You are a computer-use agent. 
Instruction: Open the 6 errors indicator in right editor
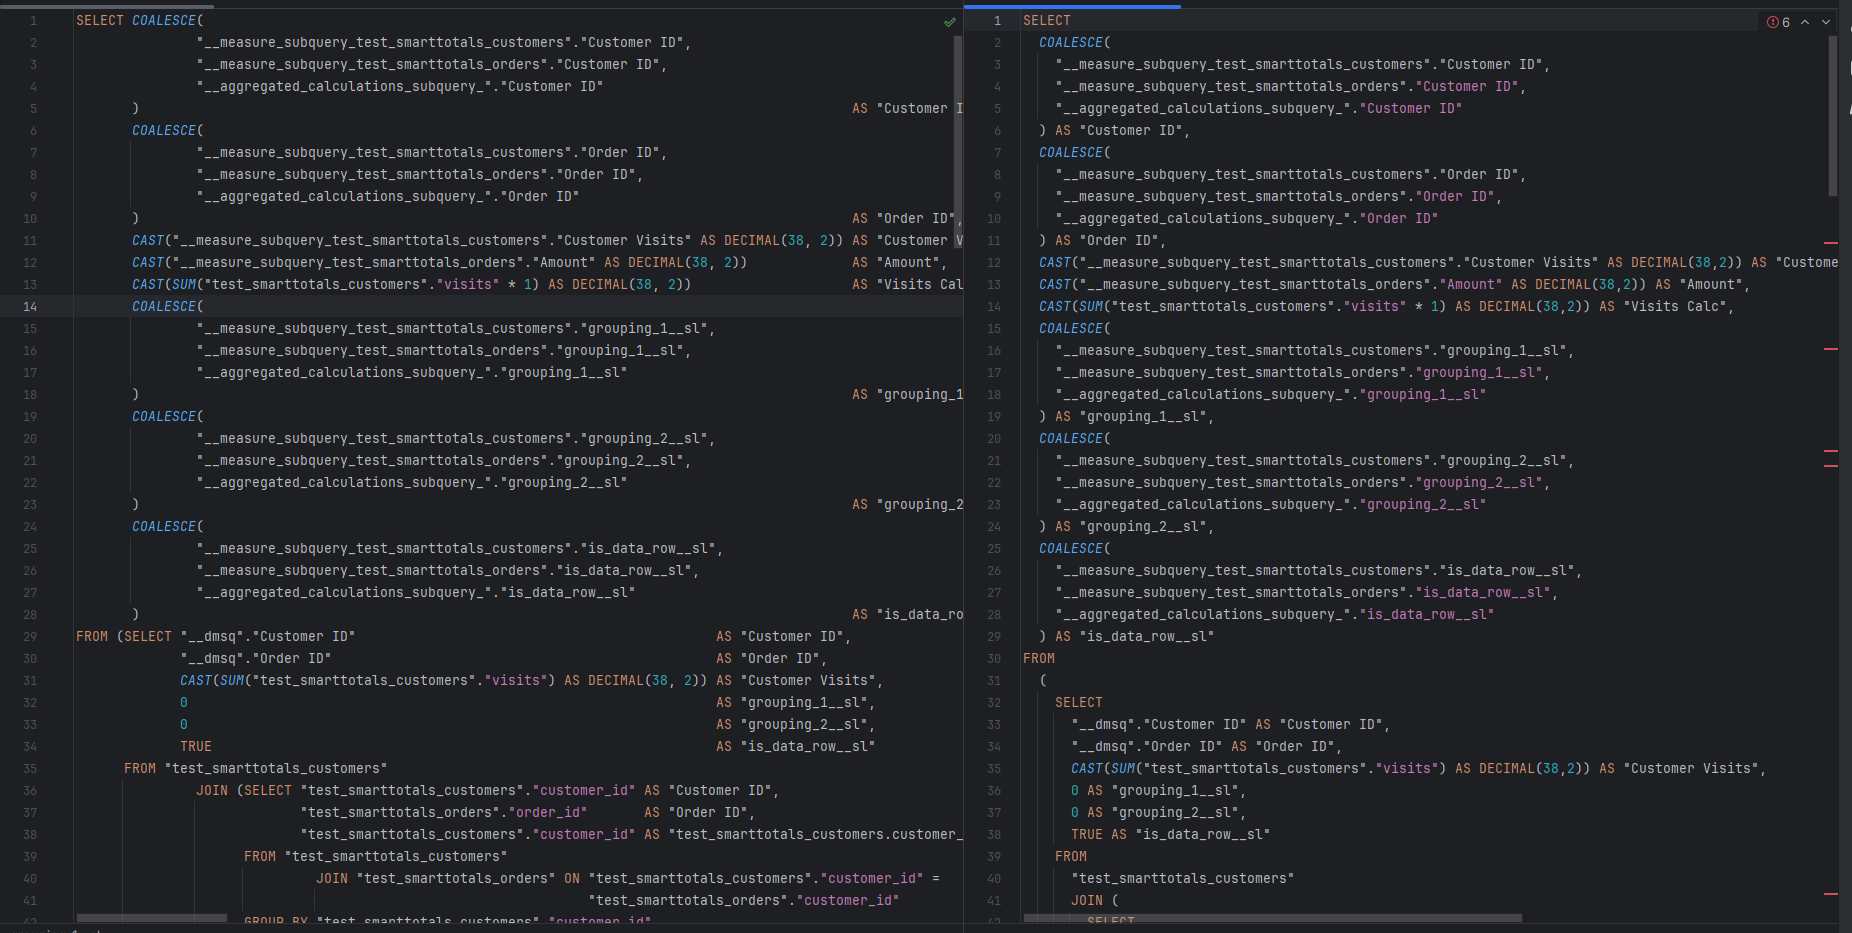pyautogui.click(x=1779, y=22)
